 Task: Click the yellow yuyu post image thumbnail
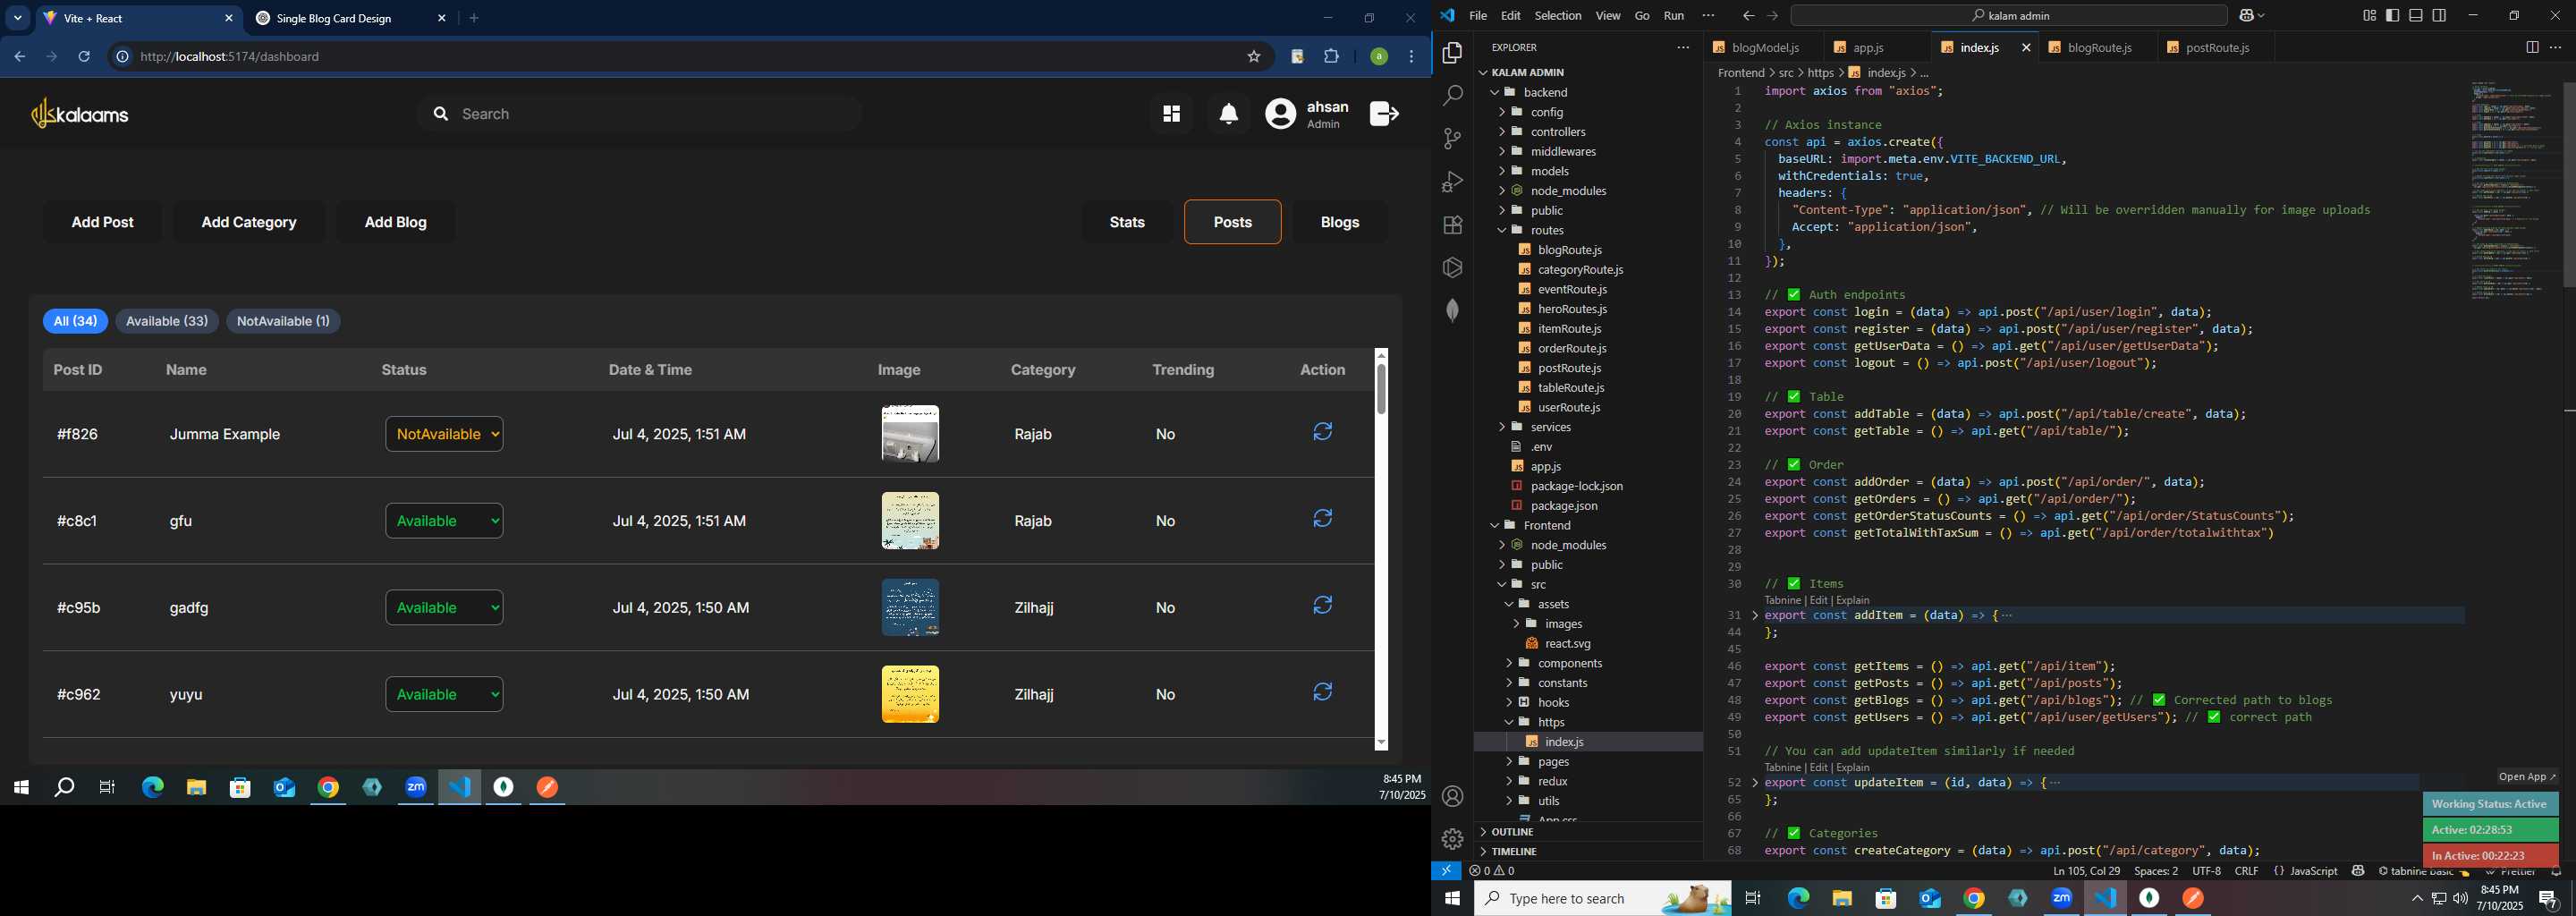tap(910, 694)
